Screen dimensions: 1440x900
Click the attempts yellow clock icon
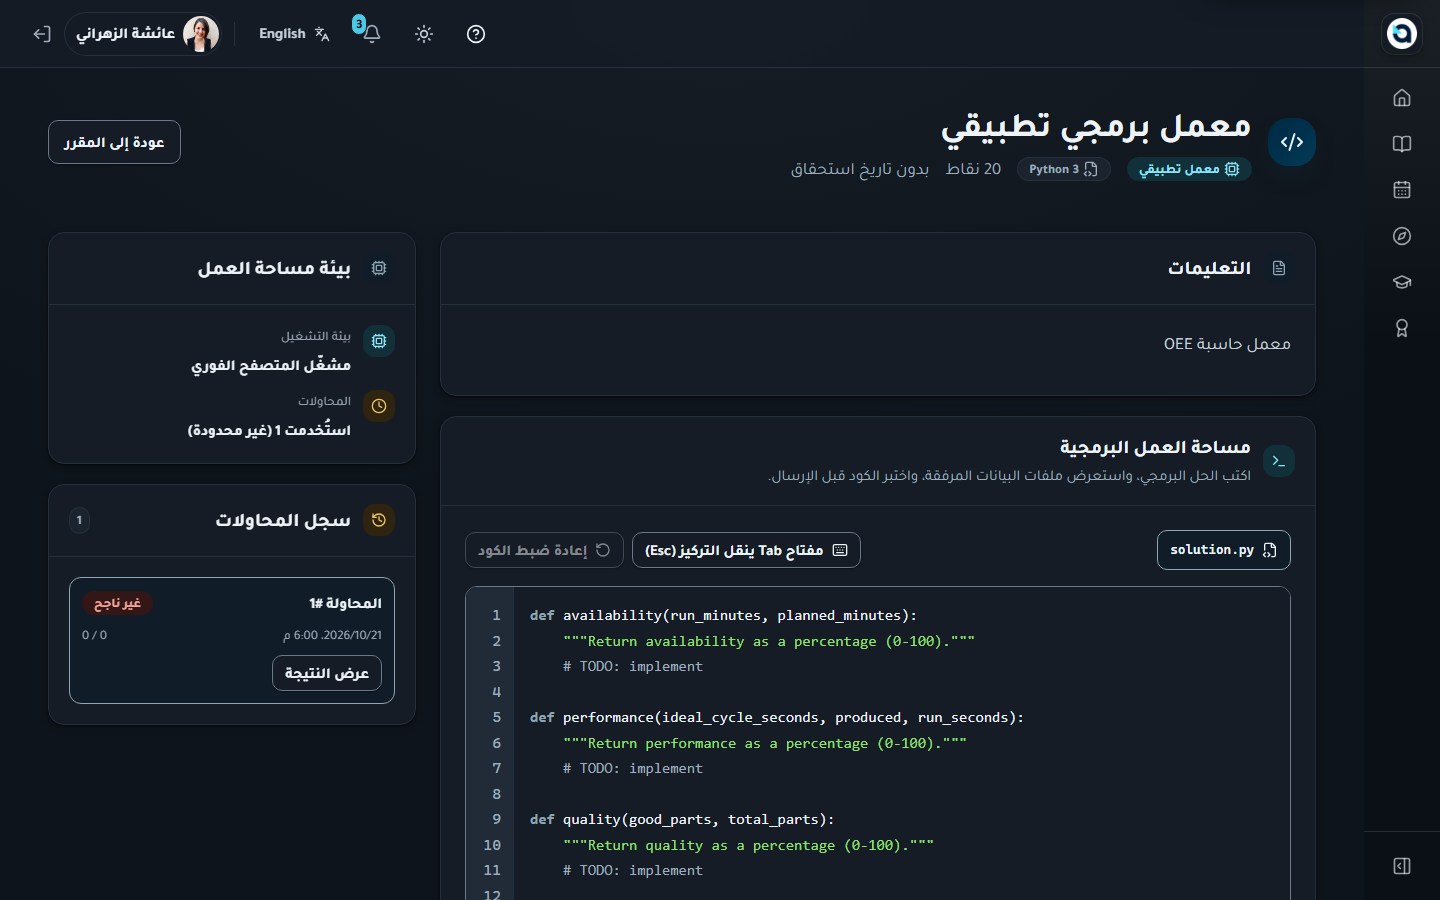click(x=379, y=406)
